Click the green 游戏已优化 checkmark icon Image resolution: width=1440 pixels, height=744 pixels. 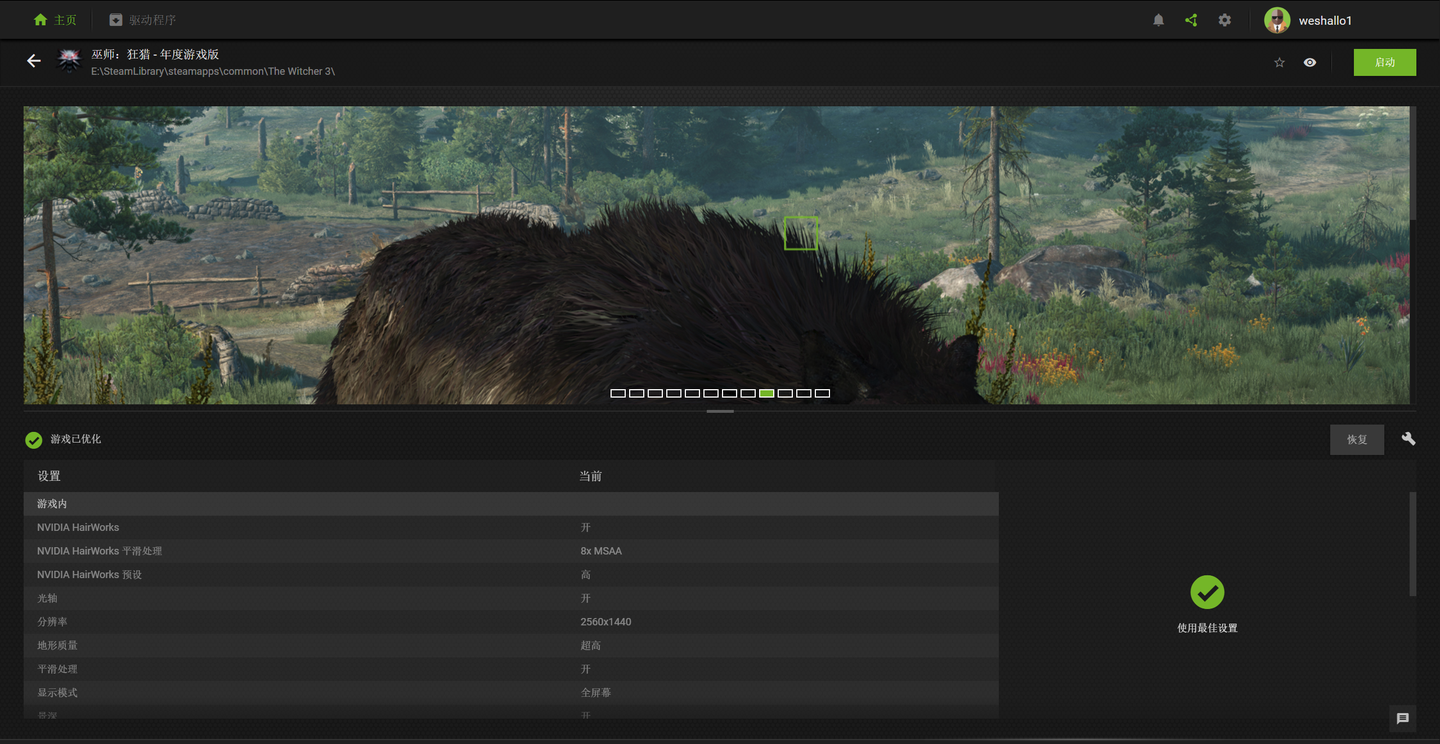tap(34, 440)
